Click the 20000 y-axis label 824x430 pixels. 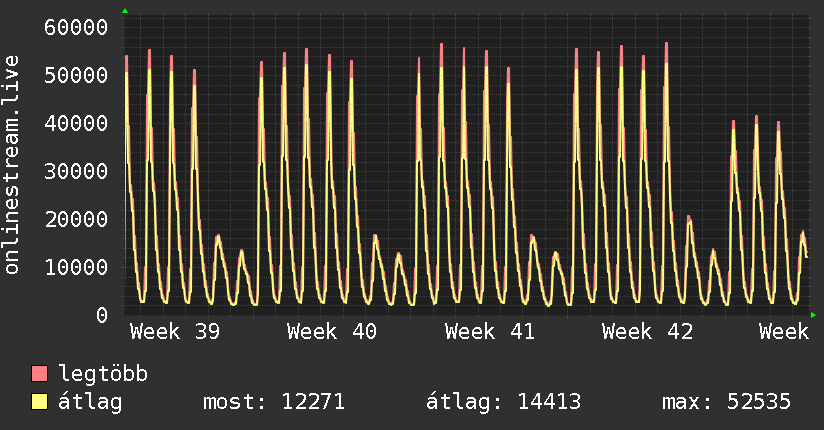click(76, 219)
